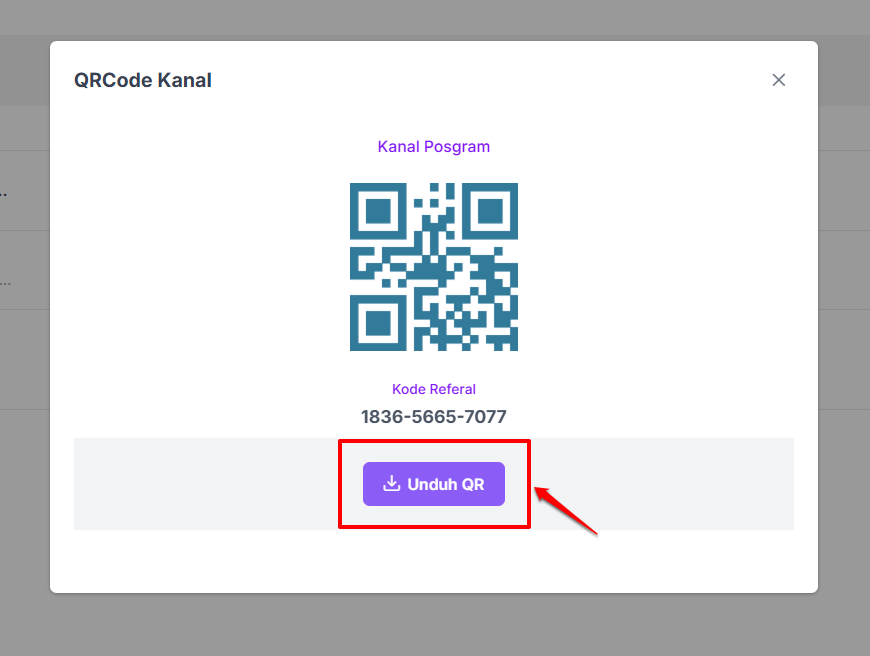This screenshot has width=870, height=656.
Task: Close the QRCode Kanal dialog
Action: pos(778,80)
